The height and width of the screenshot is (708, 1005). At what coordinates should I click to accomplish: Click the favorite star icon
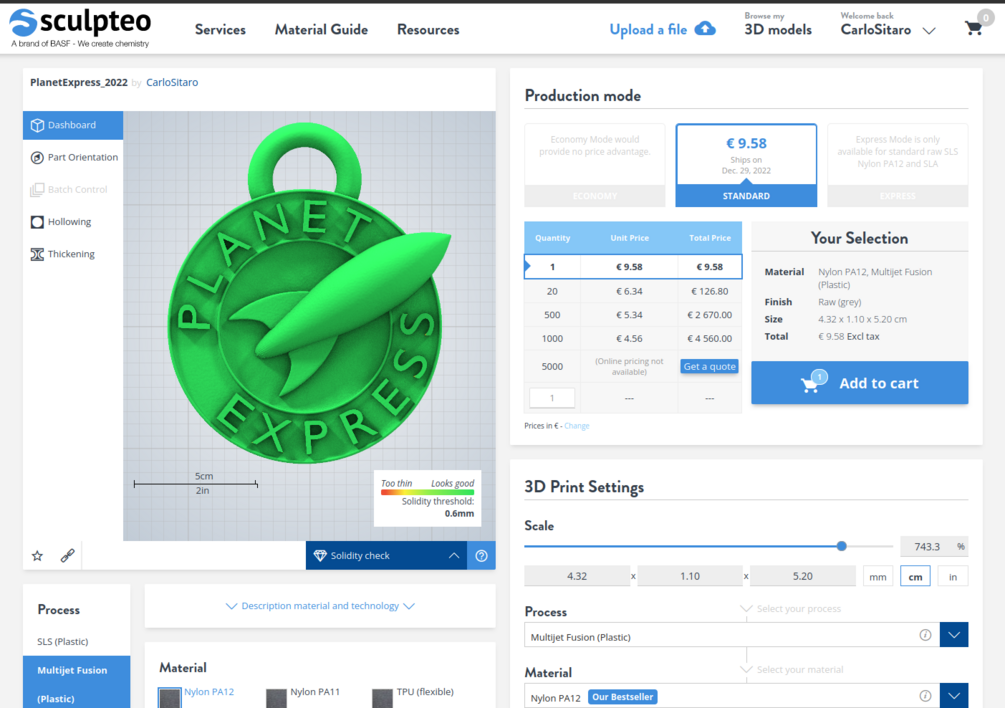[x=37, y=556]
